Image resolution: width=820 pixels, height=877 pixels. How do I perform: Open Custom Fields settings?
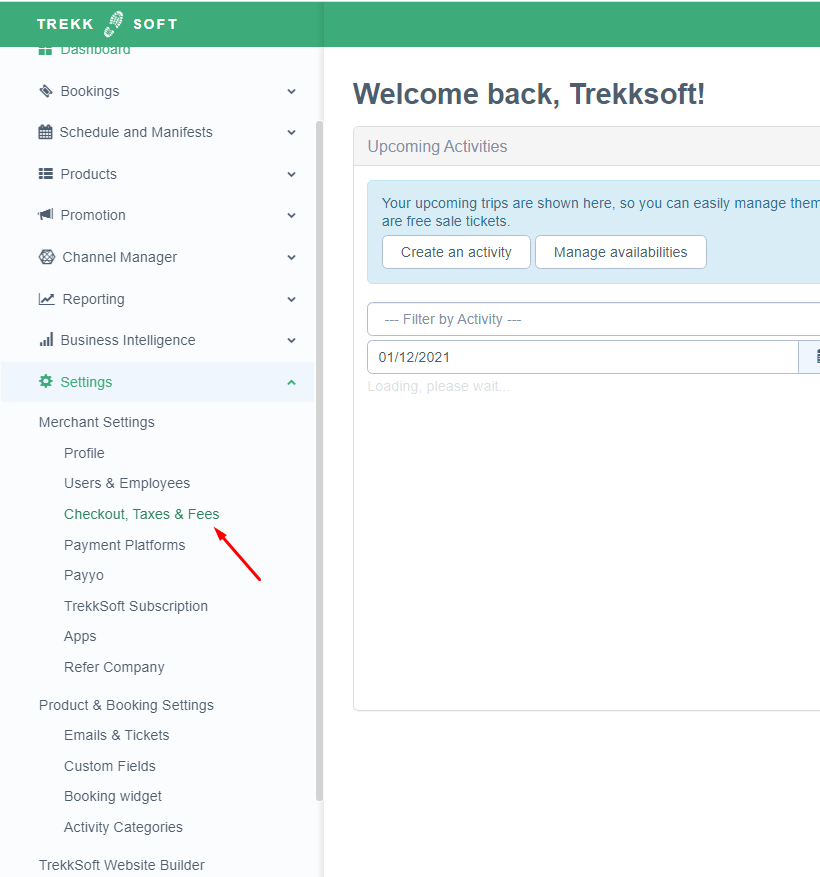(110, 766)
